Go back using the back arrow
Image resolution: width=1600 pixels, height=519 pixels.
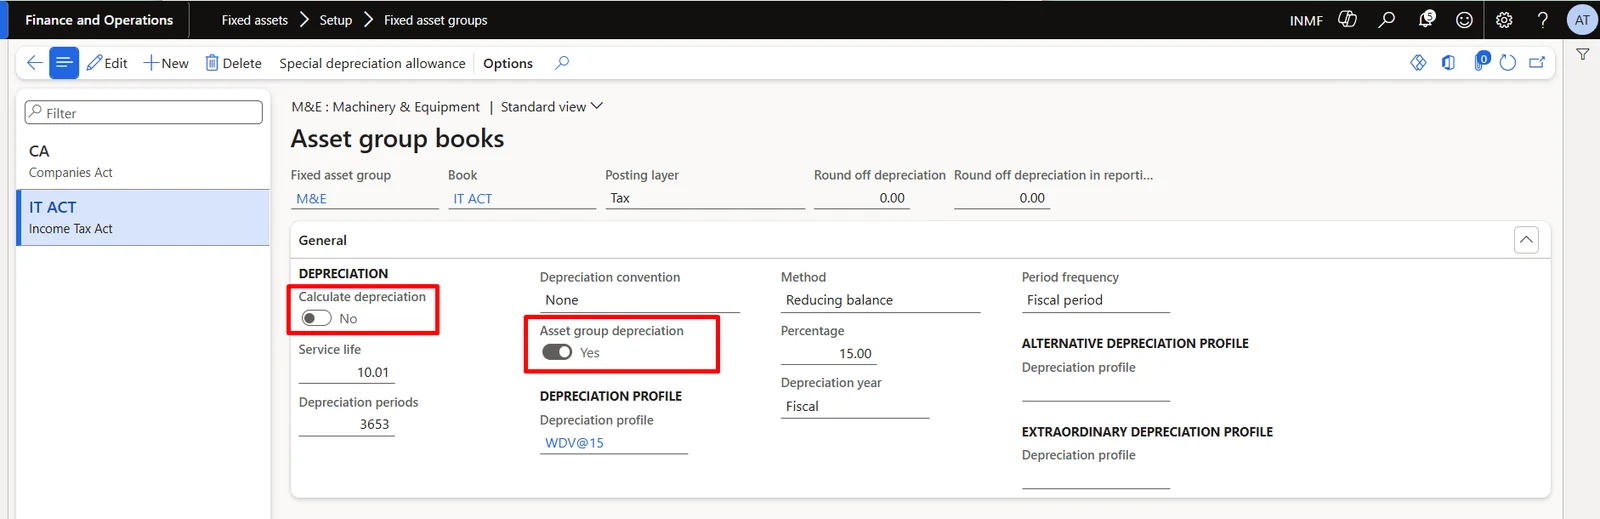click(34, 63)
